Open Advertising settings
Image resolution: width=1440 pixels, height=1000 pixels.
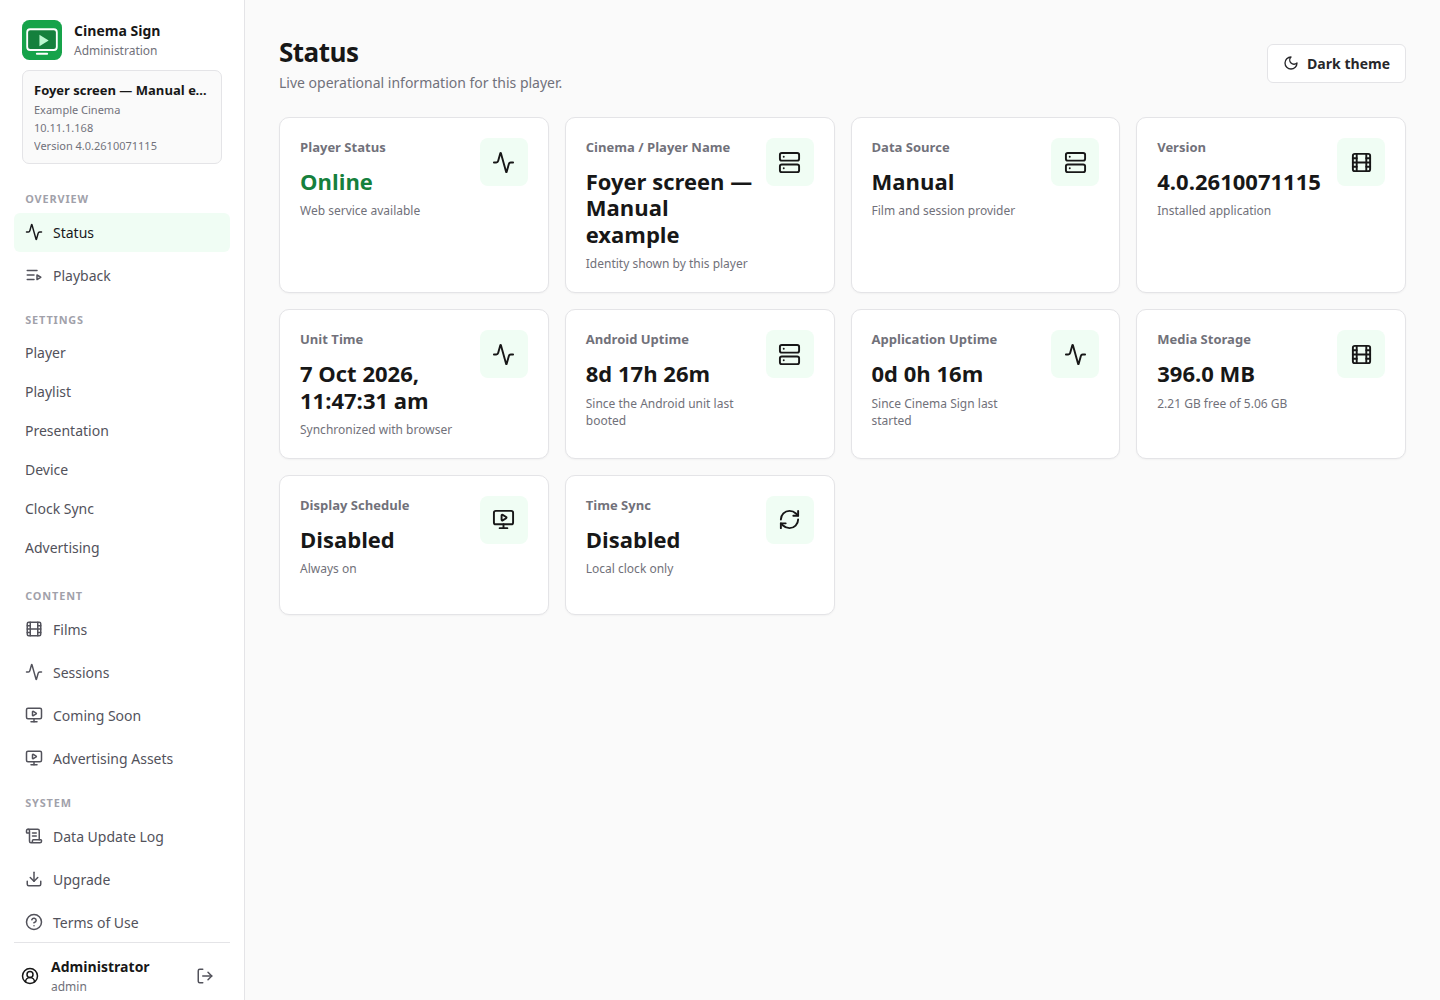122,548
